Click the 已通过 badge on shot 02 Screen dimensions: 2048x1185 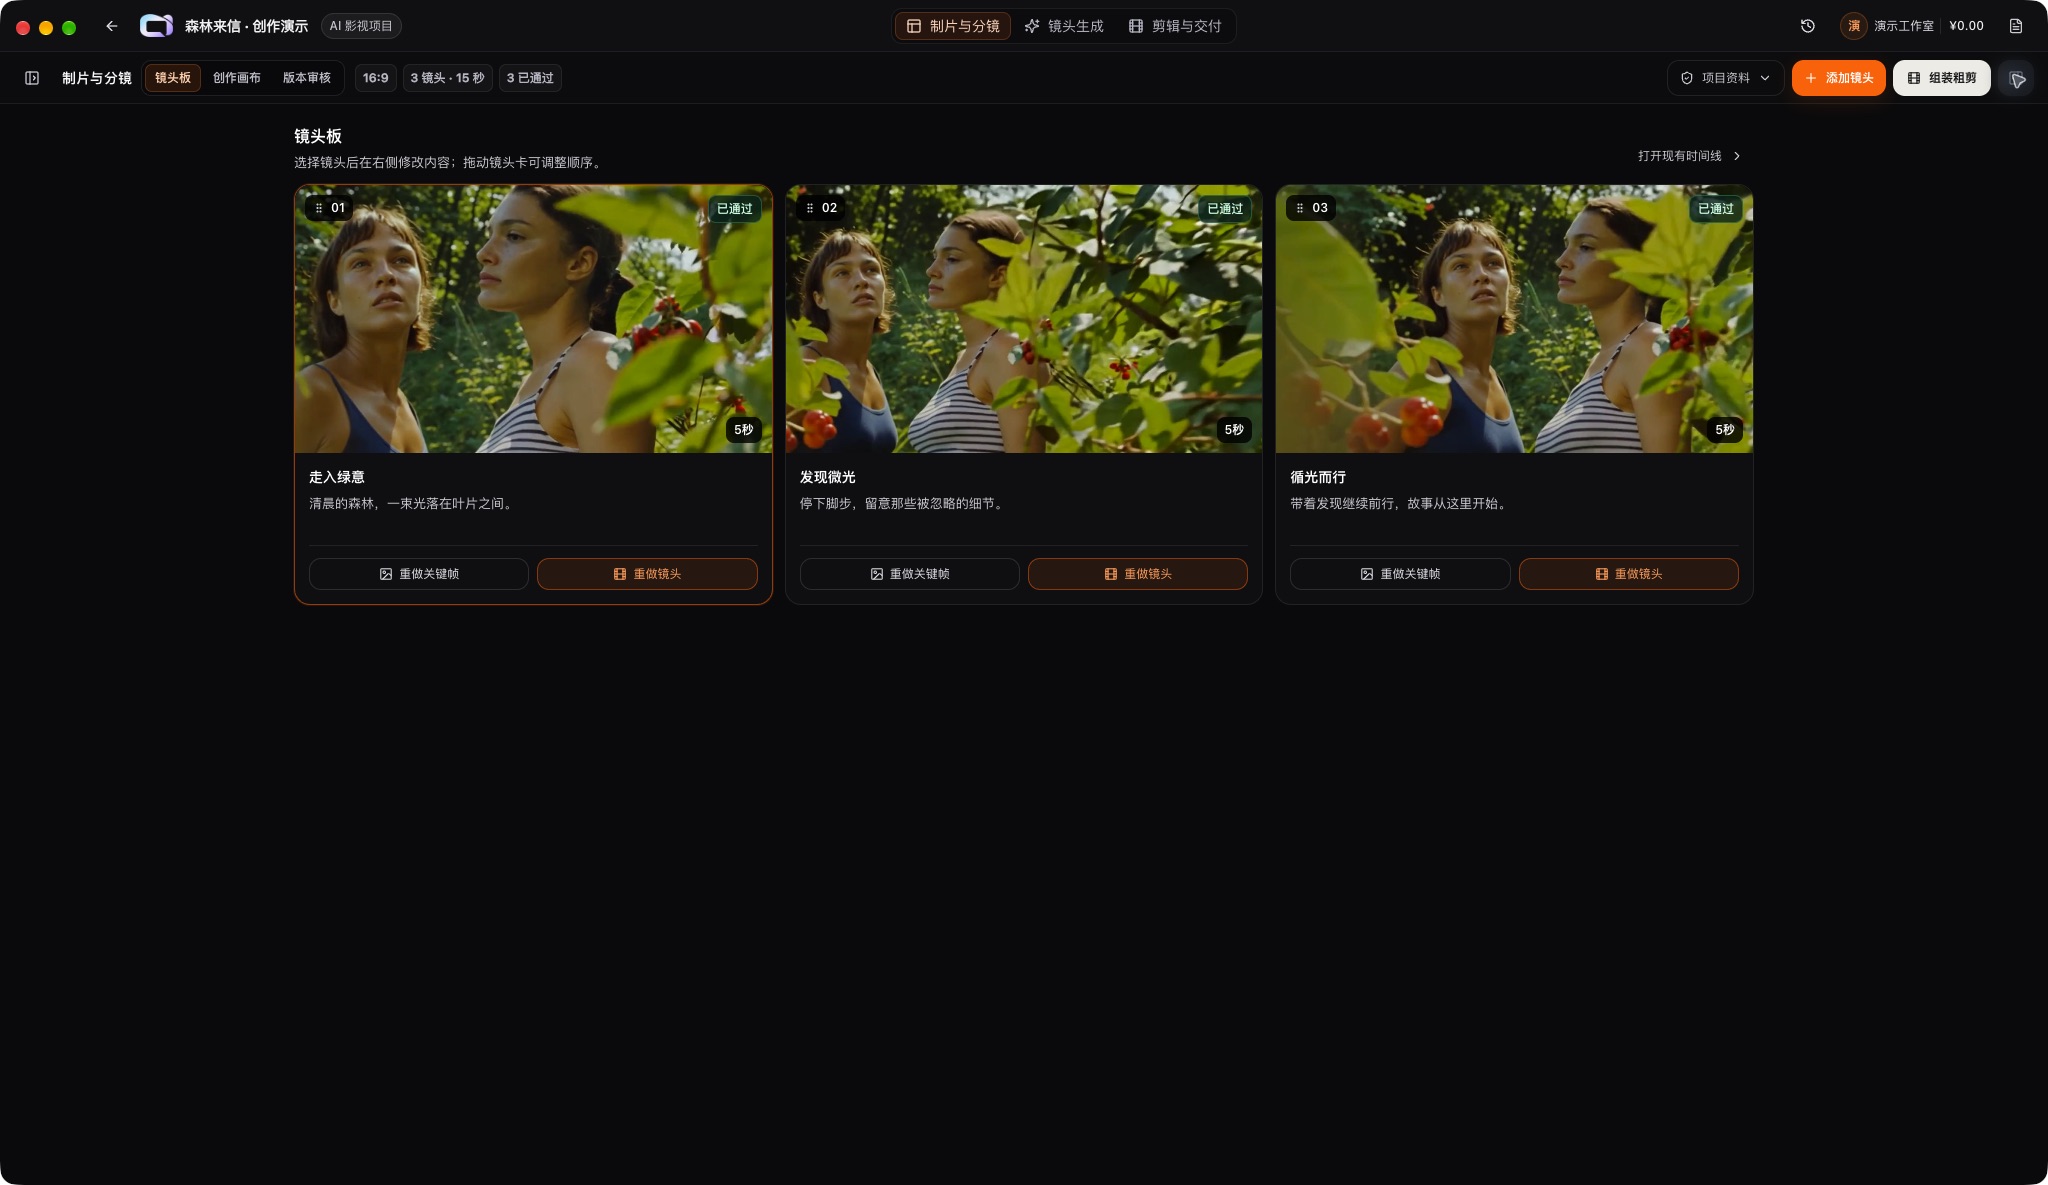point(1225,209)
